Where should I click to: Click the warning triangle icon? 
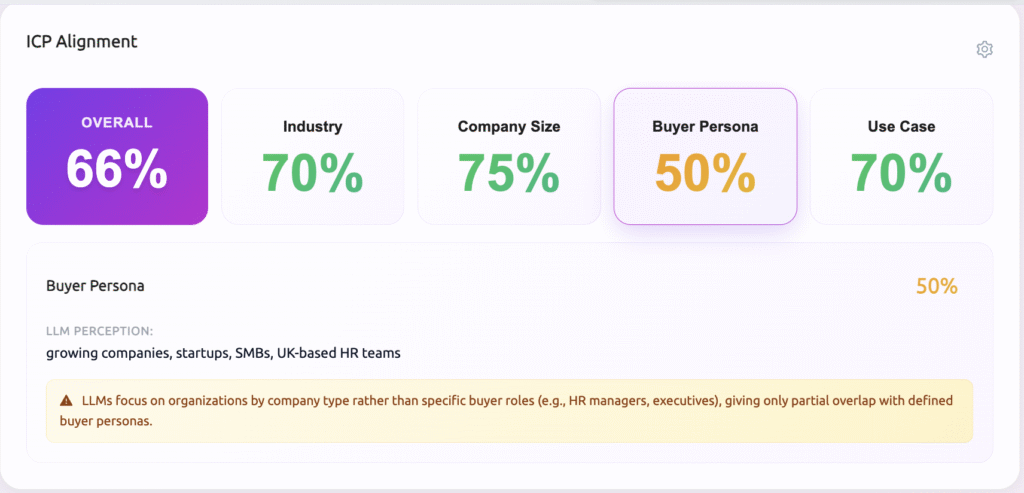tap(66, 401)
